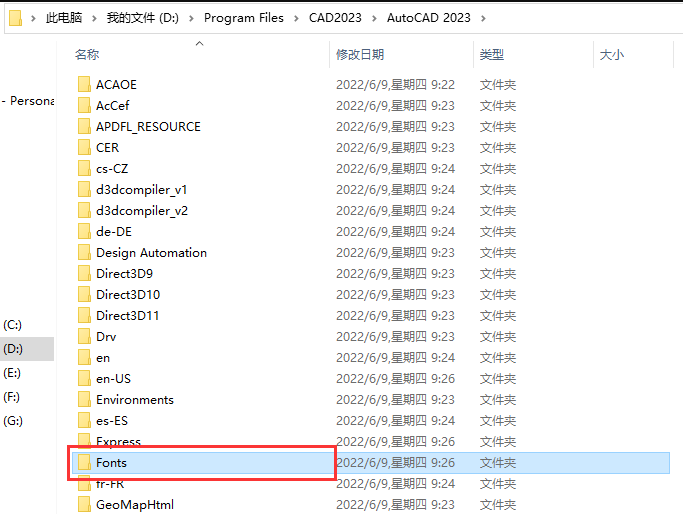Select the Express folder name

[118, 442]
